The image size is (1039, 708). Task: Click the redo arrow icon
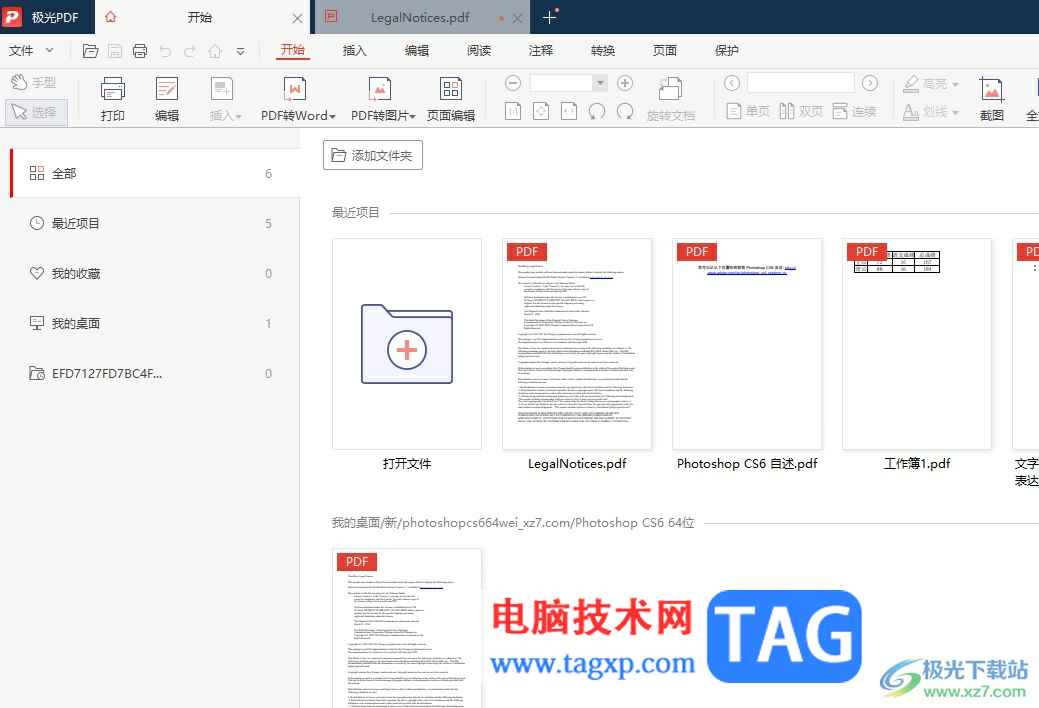tap(190, 51)
